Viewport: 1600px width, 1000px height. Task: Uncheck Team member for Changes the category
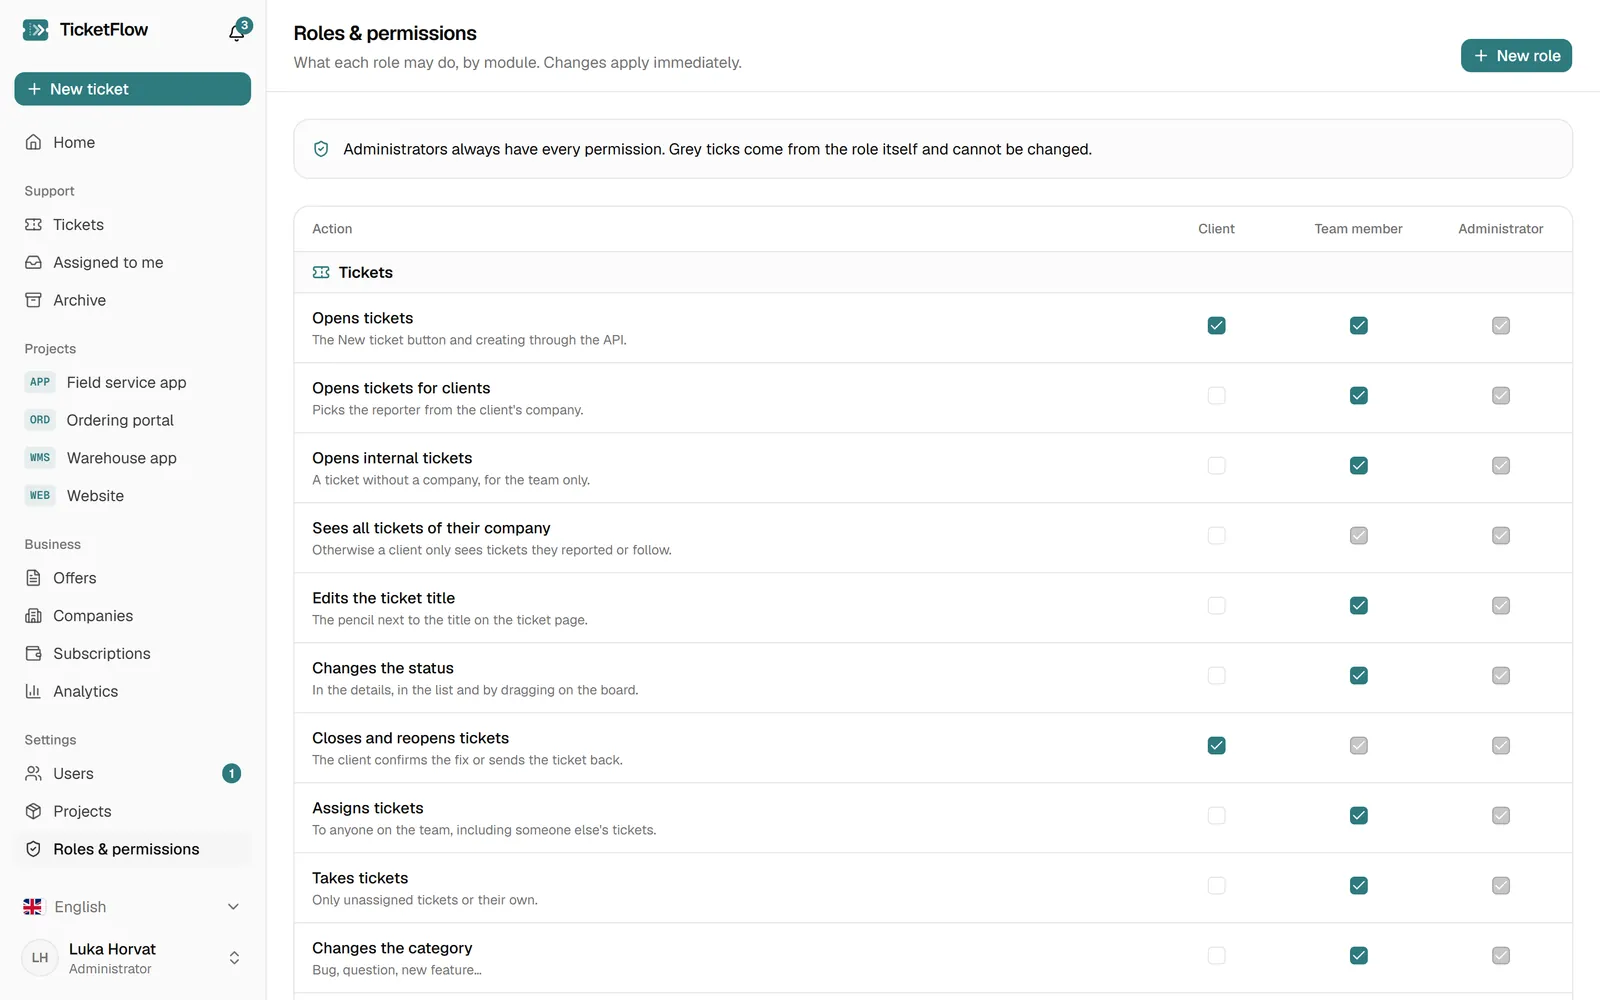[x=1358, y=956]
